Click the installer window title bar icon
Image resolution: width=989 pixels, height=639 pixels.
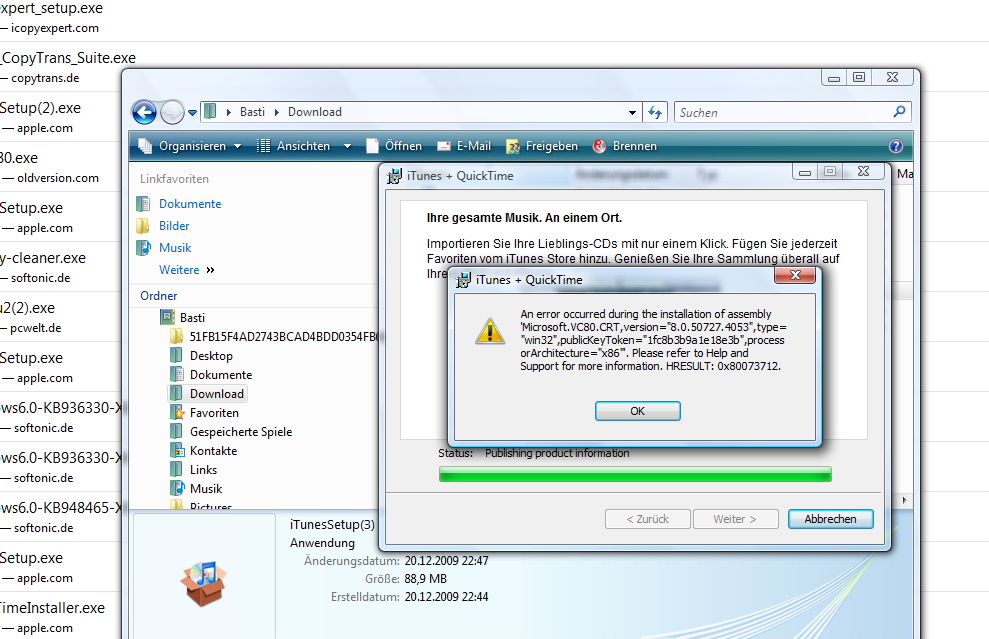(394, 176)
